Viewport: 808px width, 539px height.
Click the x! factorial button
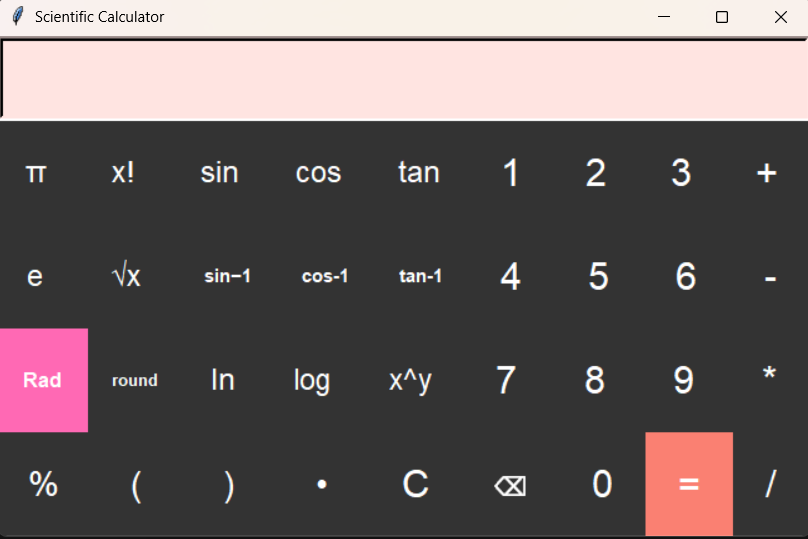click(x=123, y=173)
